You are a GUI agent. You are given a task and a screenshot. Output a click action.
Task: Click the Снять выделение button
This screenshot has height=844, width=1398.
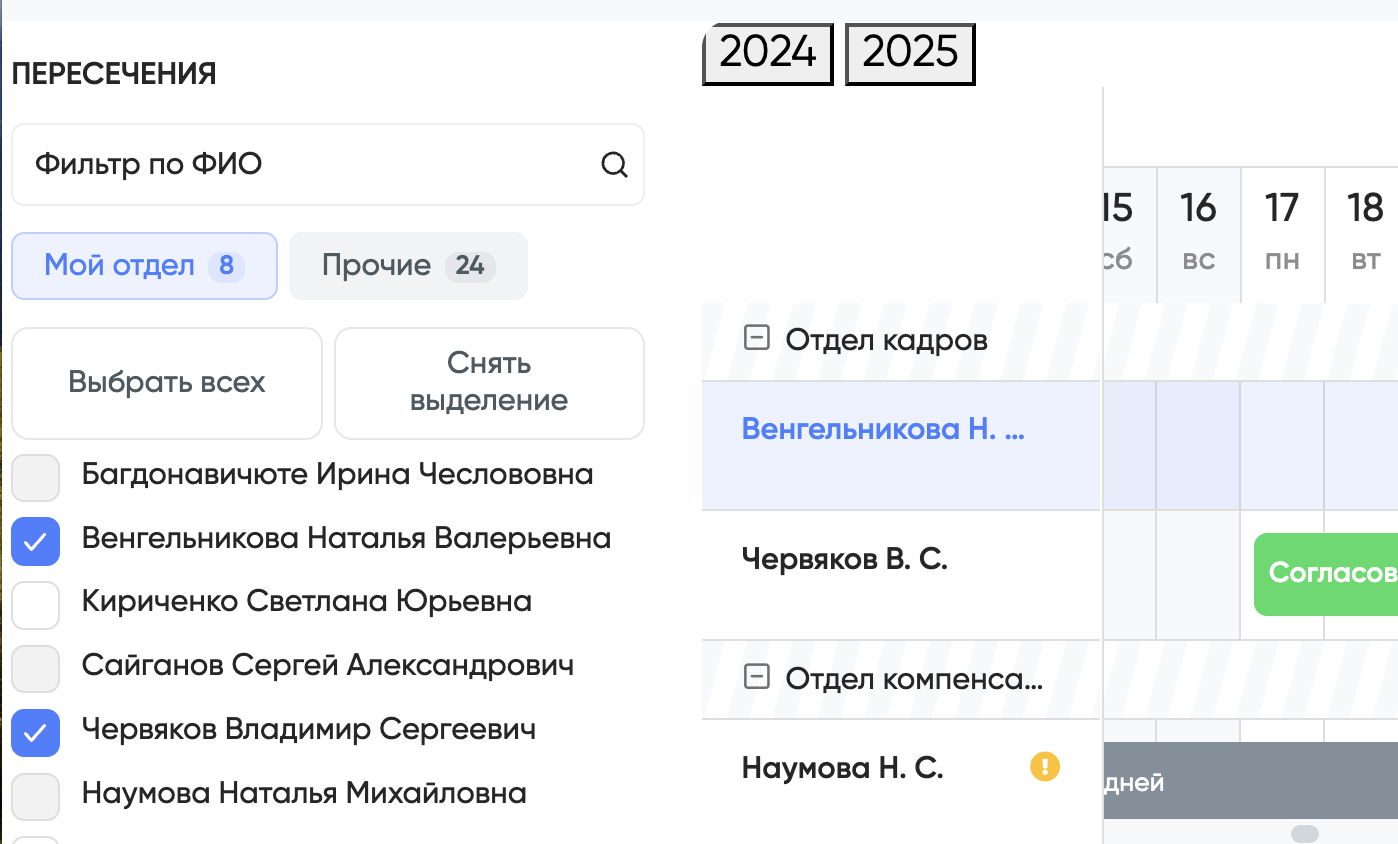click(489, 383)
